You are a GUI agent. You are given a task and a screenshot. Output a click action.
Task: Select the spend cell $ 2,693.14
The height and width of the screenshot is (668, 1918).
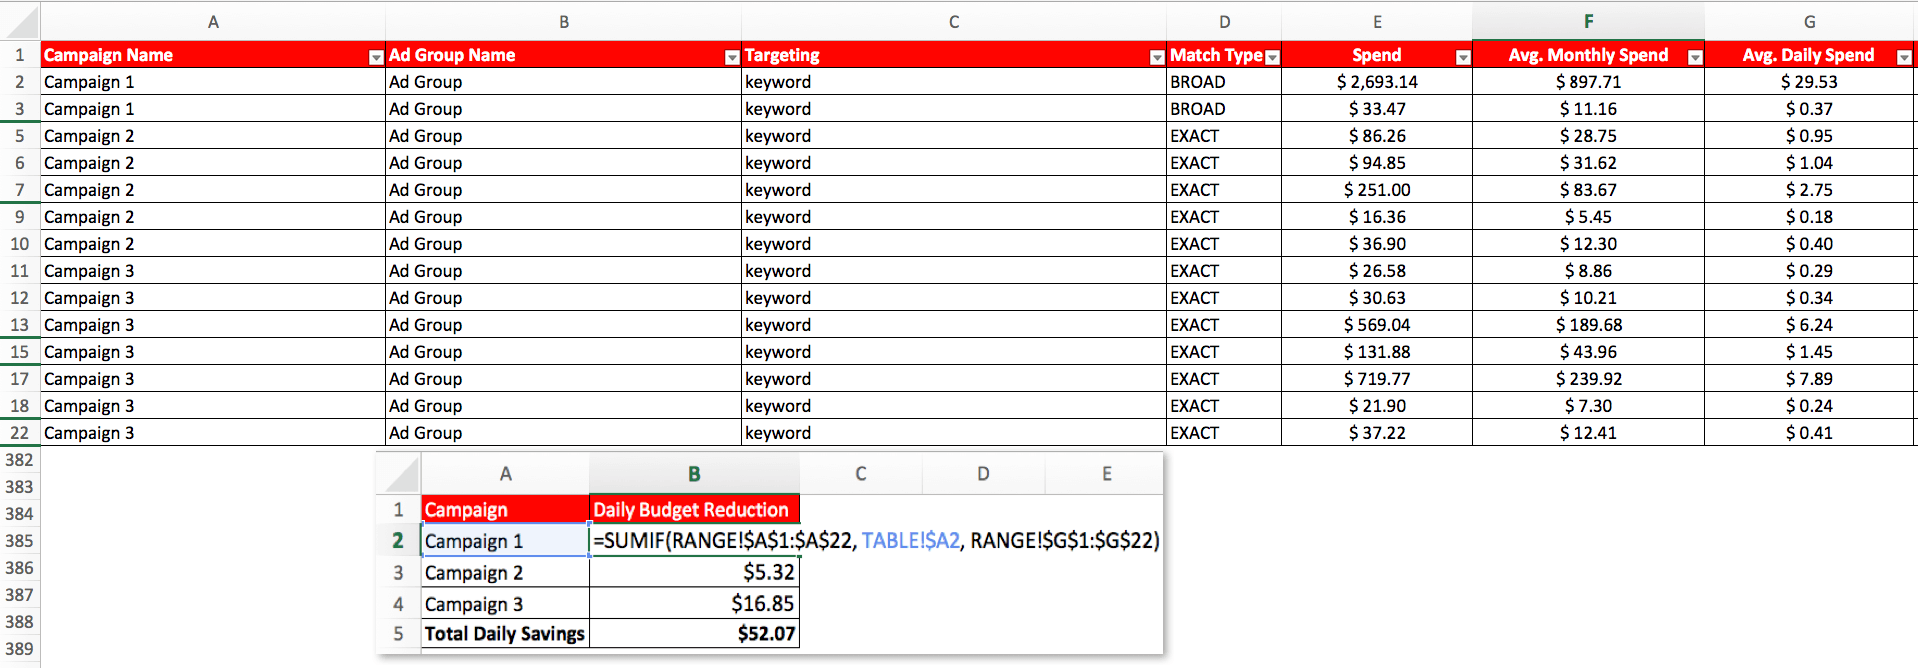coord(1377,82)
